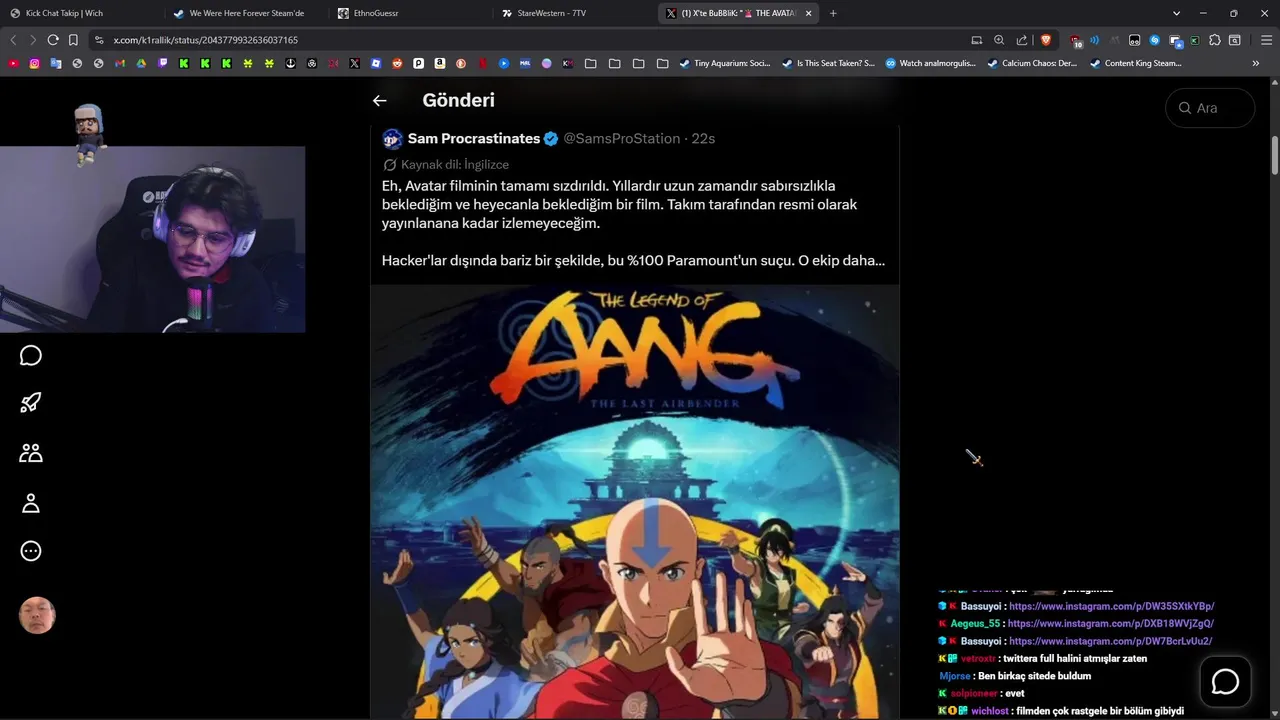Screen dimensions: 1280x720
Task: Open the zoom magnifier in the address bar
Action: [999, 40]
